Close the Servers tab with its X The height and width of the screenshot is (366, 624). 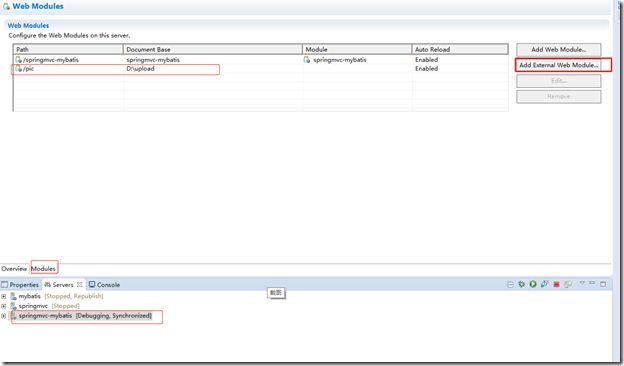tap(80, 284)
